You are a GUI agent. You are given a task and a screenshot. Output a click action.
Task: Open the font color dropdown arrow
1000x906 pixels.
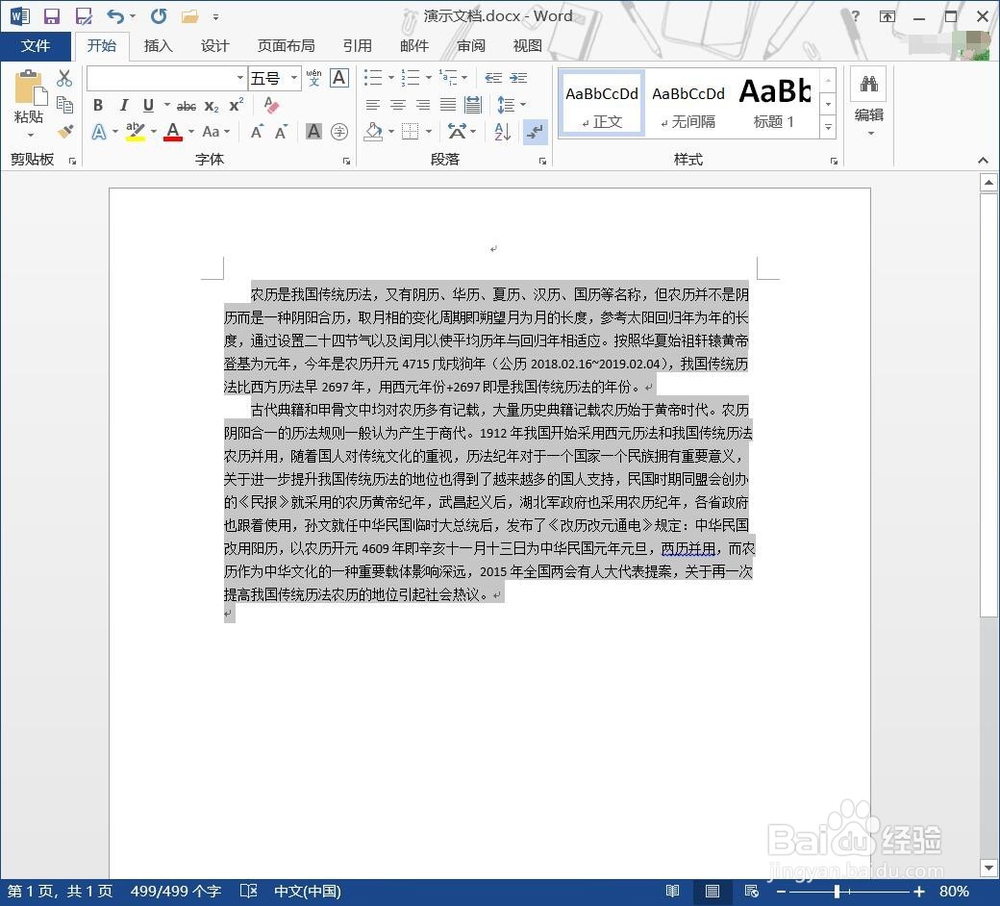(191, 132)
